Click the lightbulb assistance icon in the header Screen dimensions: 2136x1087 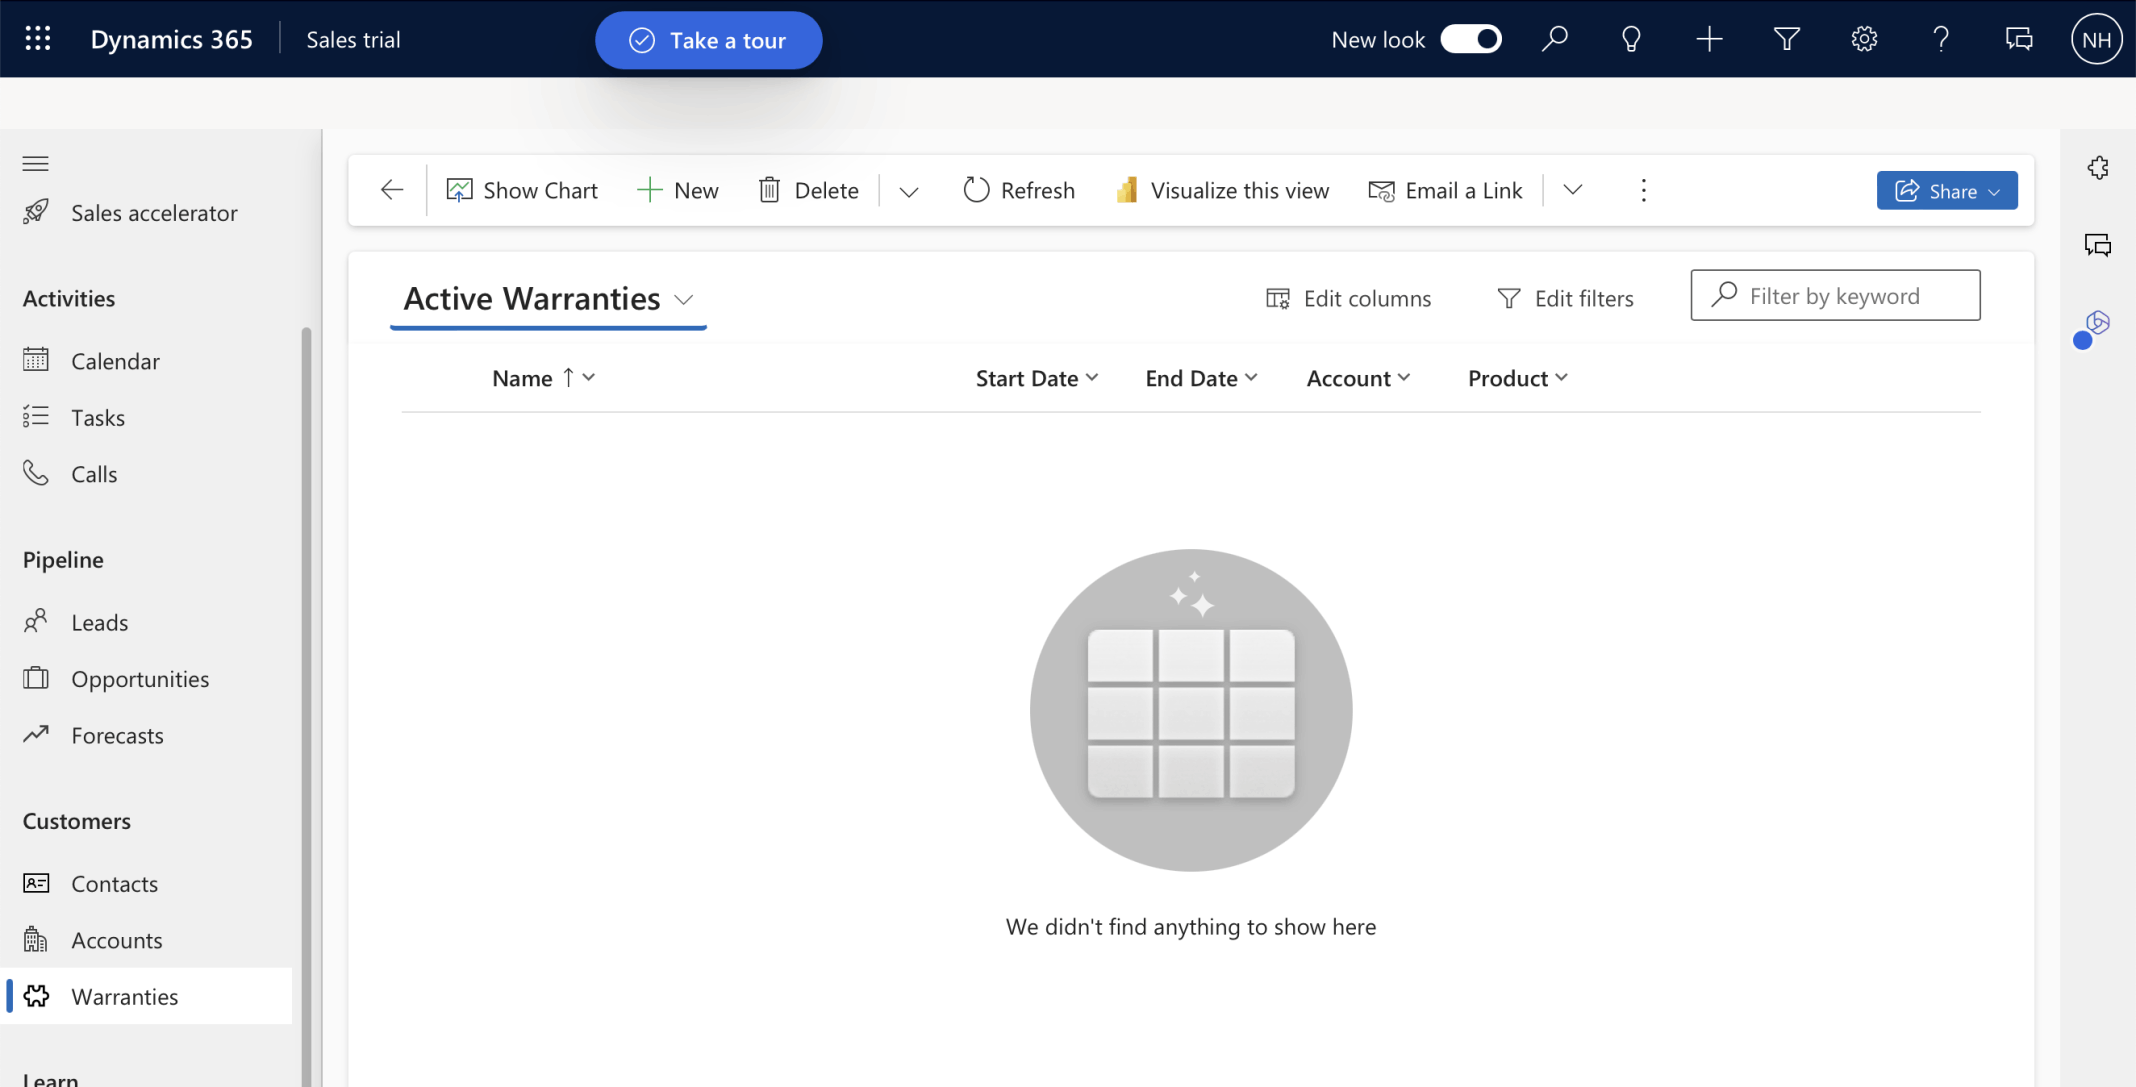click(1631, 39)
